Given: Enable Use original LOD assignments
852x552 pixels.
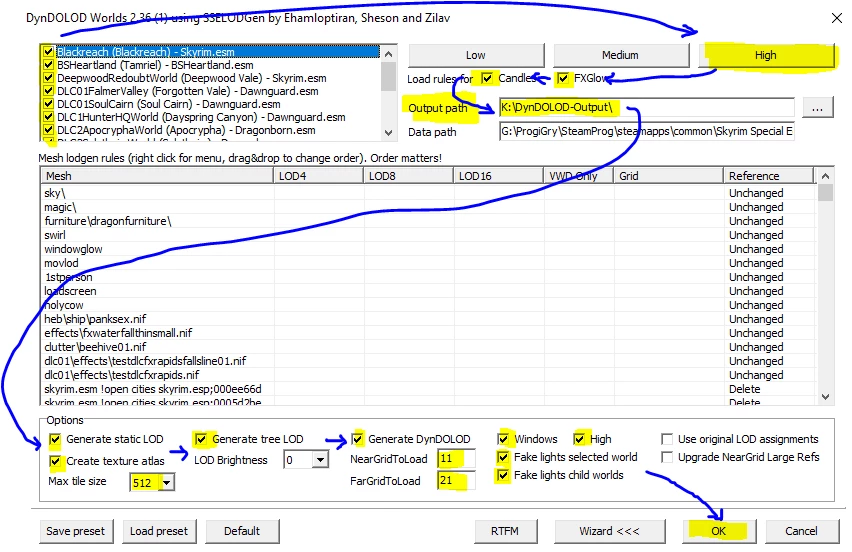Looking at the screenshot, I should point(667,439).
